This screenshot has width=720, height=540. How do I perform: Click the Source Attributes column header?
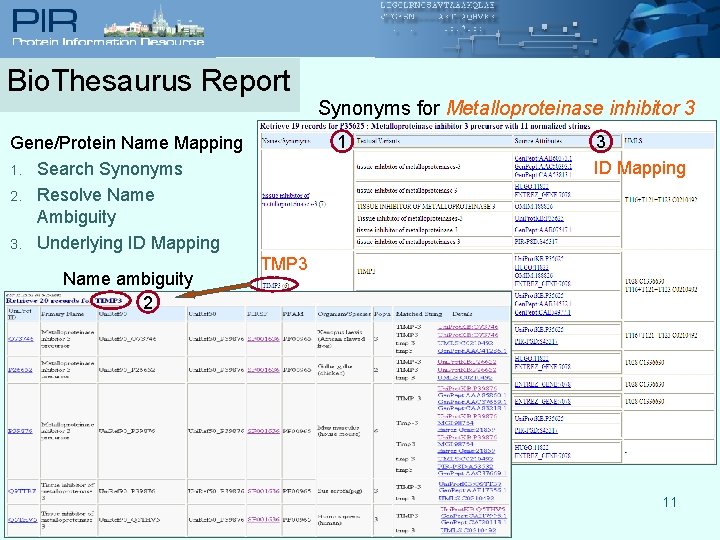click(538, 141)
